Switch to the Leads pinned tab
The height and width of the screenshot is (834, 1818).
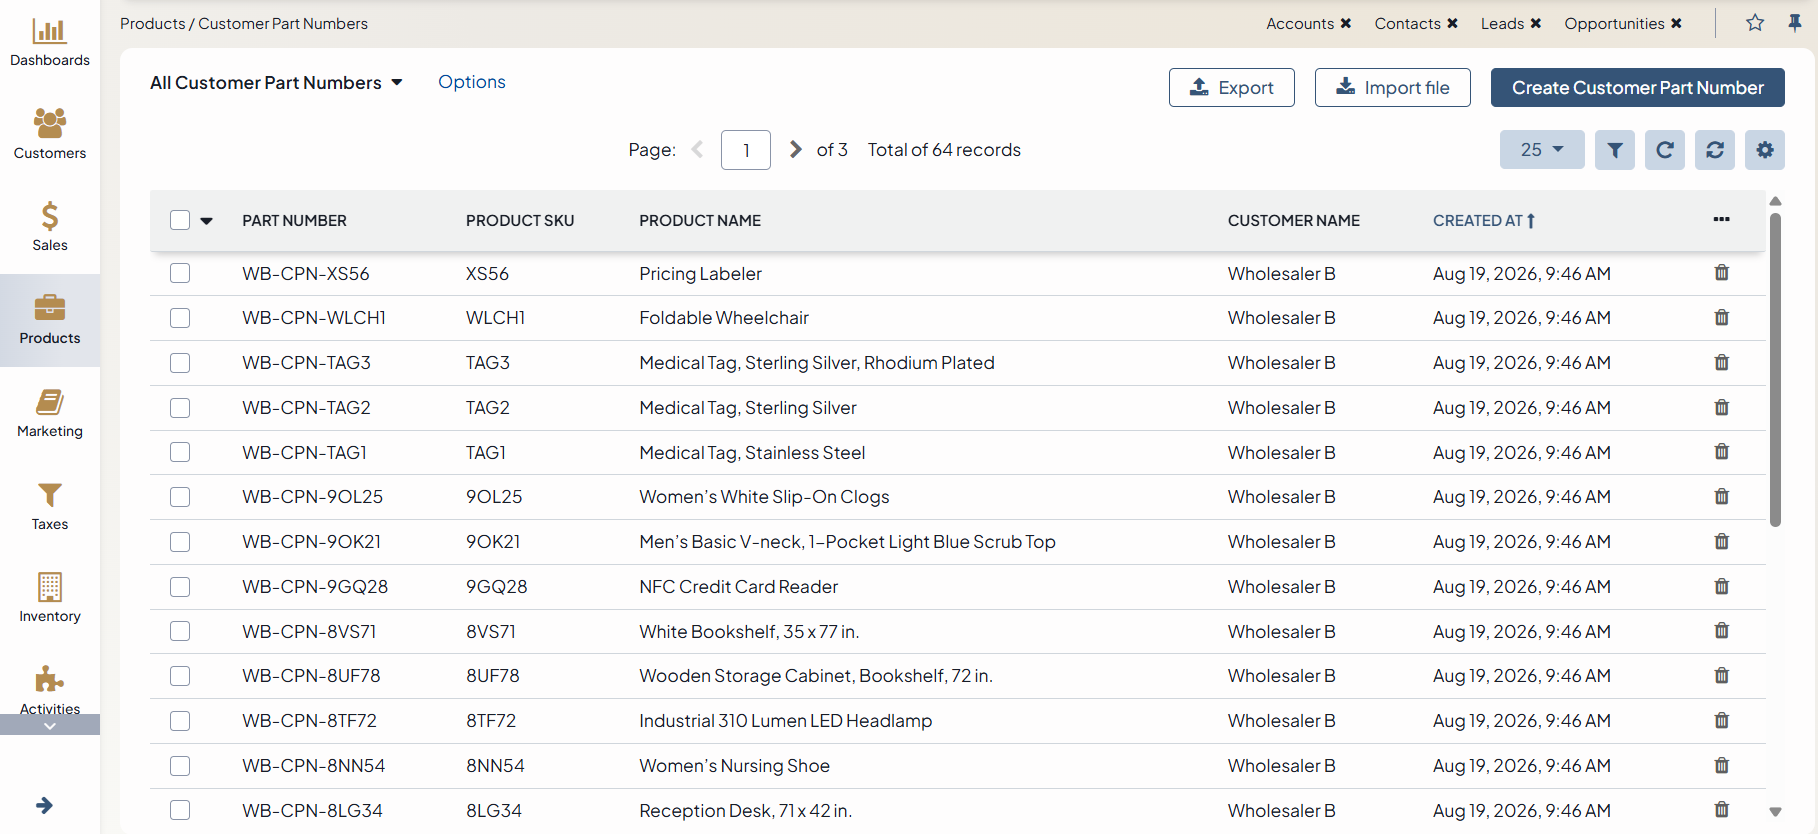(x=1502, y=23)
